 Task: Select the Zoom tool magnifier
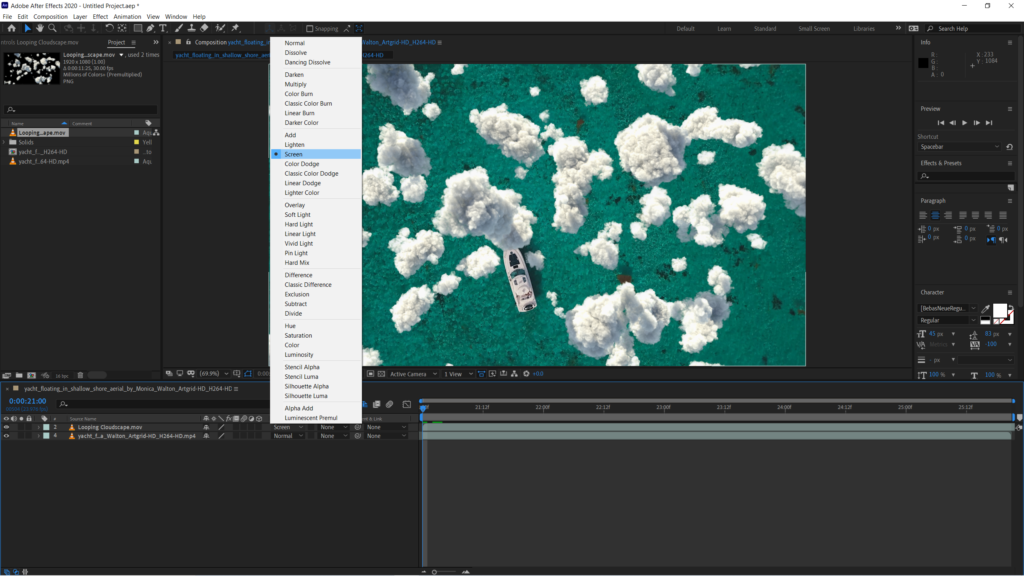[x=52, y=28]
